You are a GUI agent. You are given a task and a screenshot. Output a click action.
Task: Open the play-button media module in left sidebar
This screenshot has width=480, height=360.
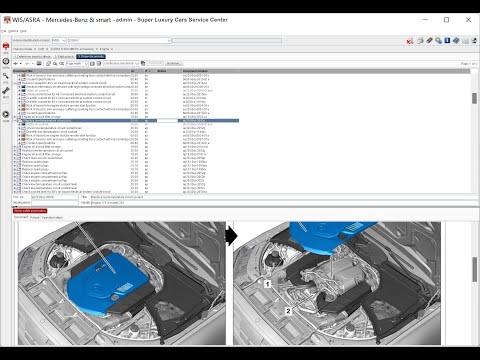click(6, 115)
